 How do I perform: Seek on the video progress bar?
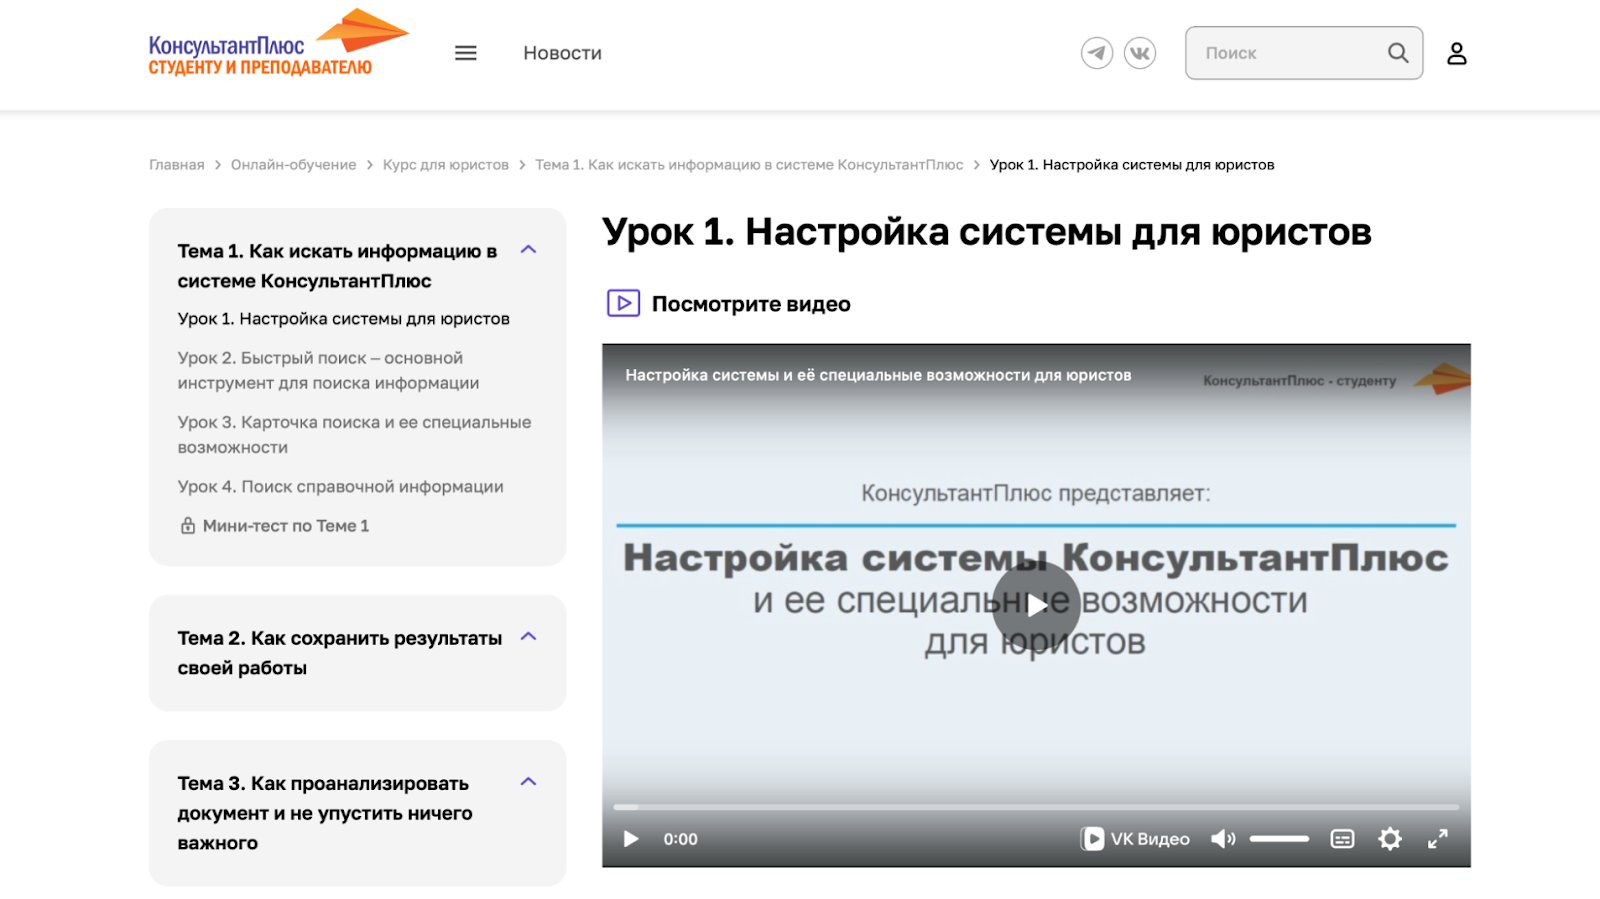(x=1036, y=806)
